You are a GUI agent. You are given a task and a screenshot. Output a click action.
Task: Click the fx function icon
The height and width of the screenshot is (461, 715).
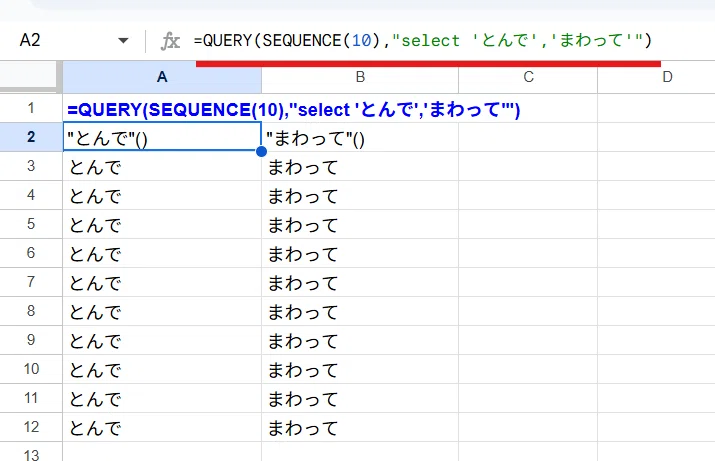tap(170, 41)
